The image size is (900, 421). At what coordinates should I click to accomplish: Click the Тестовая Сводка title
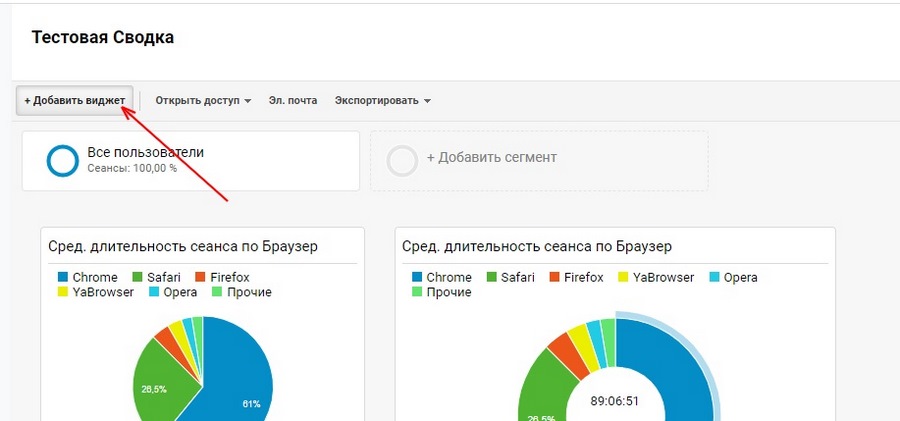(103, 38)
